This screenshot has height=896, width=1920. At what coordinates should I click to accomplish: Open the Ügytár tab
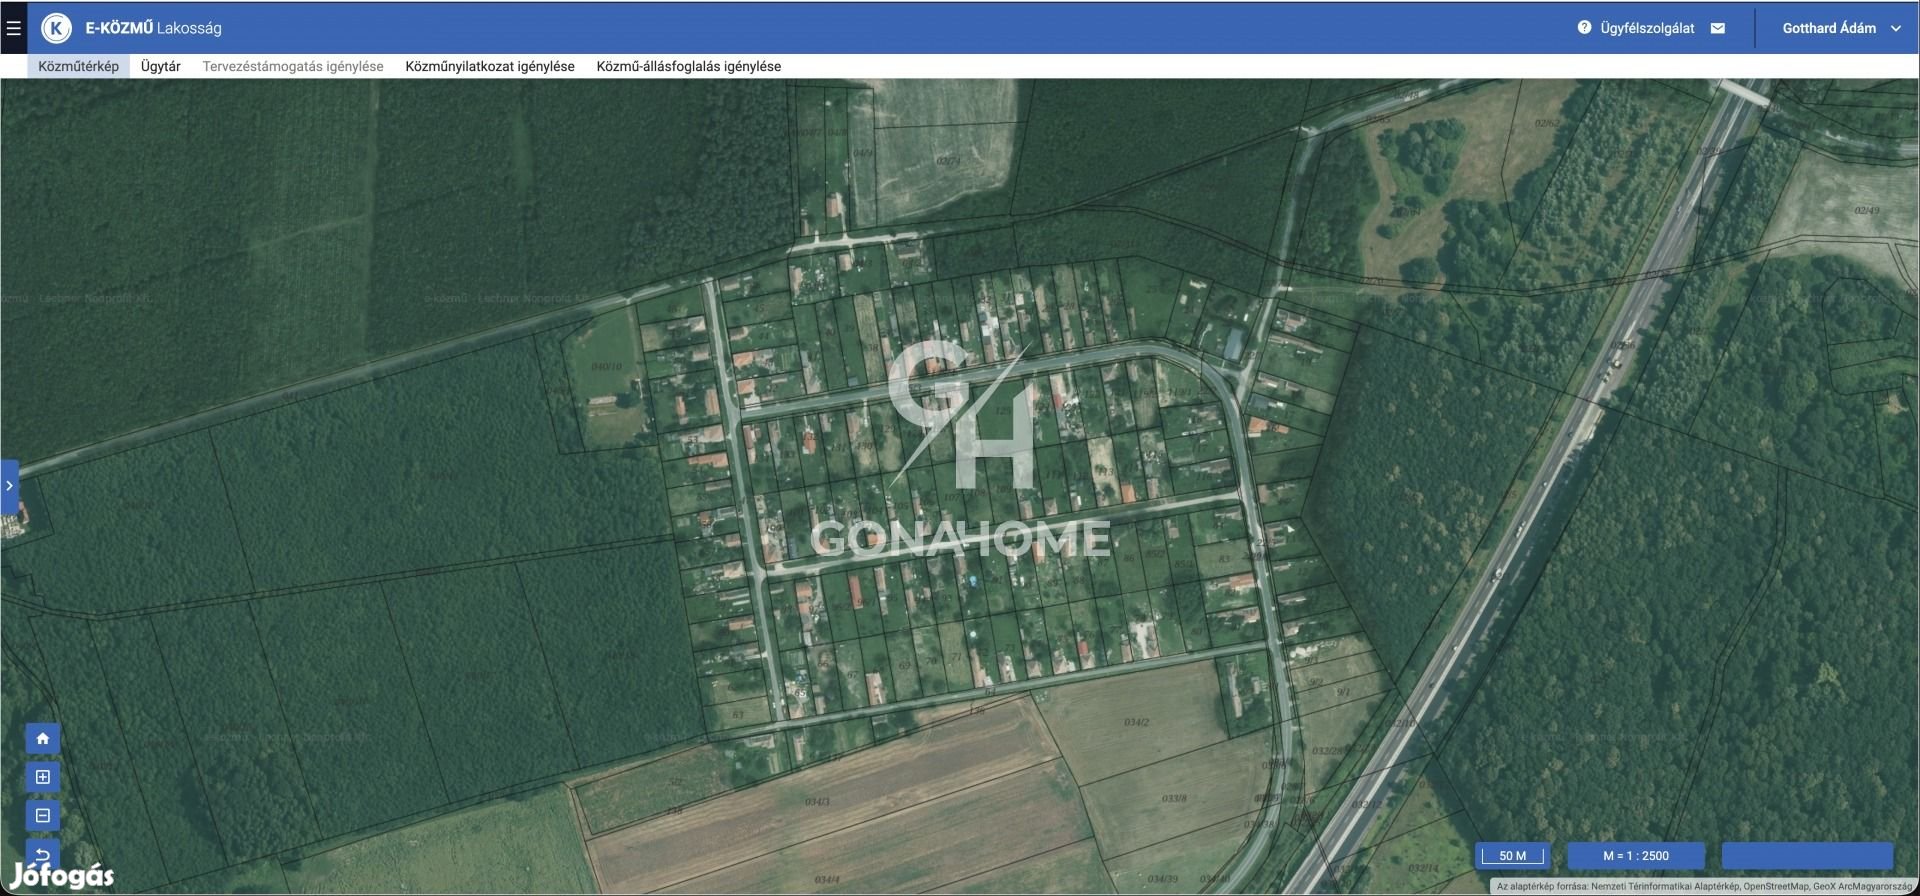160,66
